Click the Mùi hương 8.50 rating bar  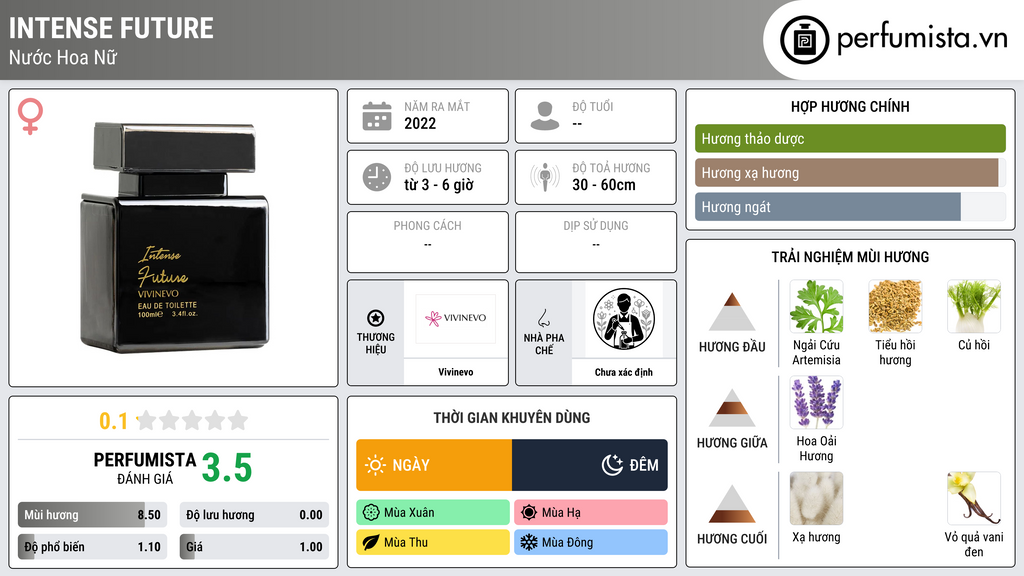pyautogui.click(x=92, y=515)
